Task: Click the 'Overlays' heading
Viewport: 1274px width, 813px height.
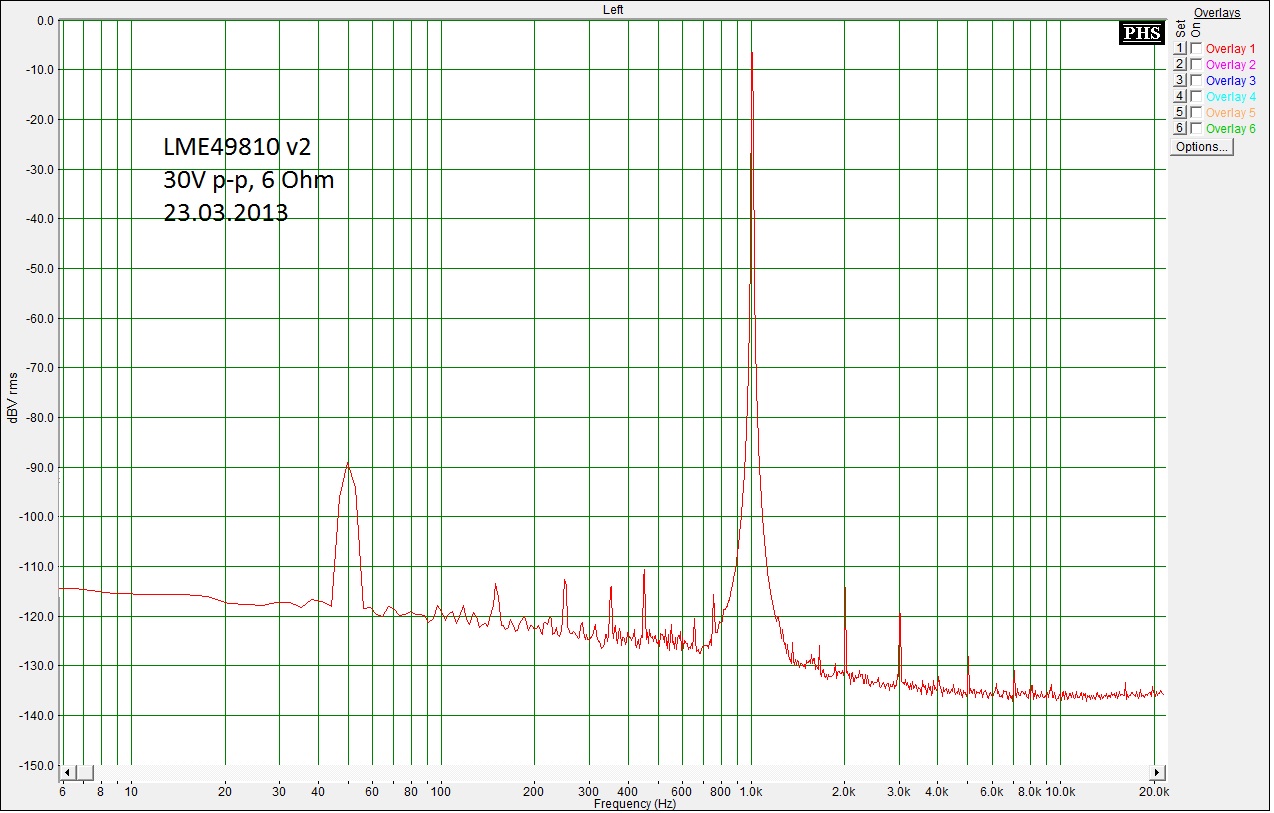Action: 1217,13
